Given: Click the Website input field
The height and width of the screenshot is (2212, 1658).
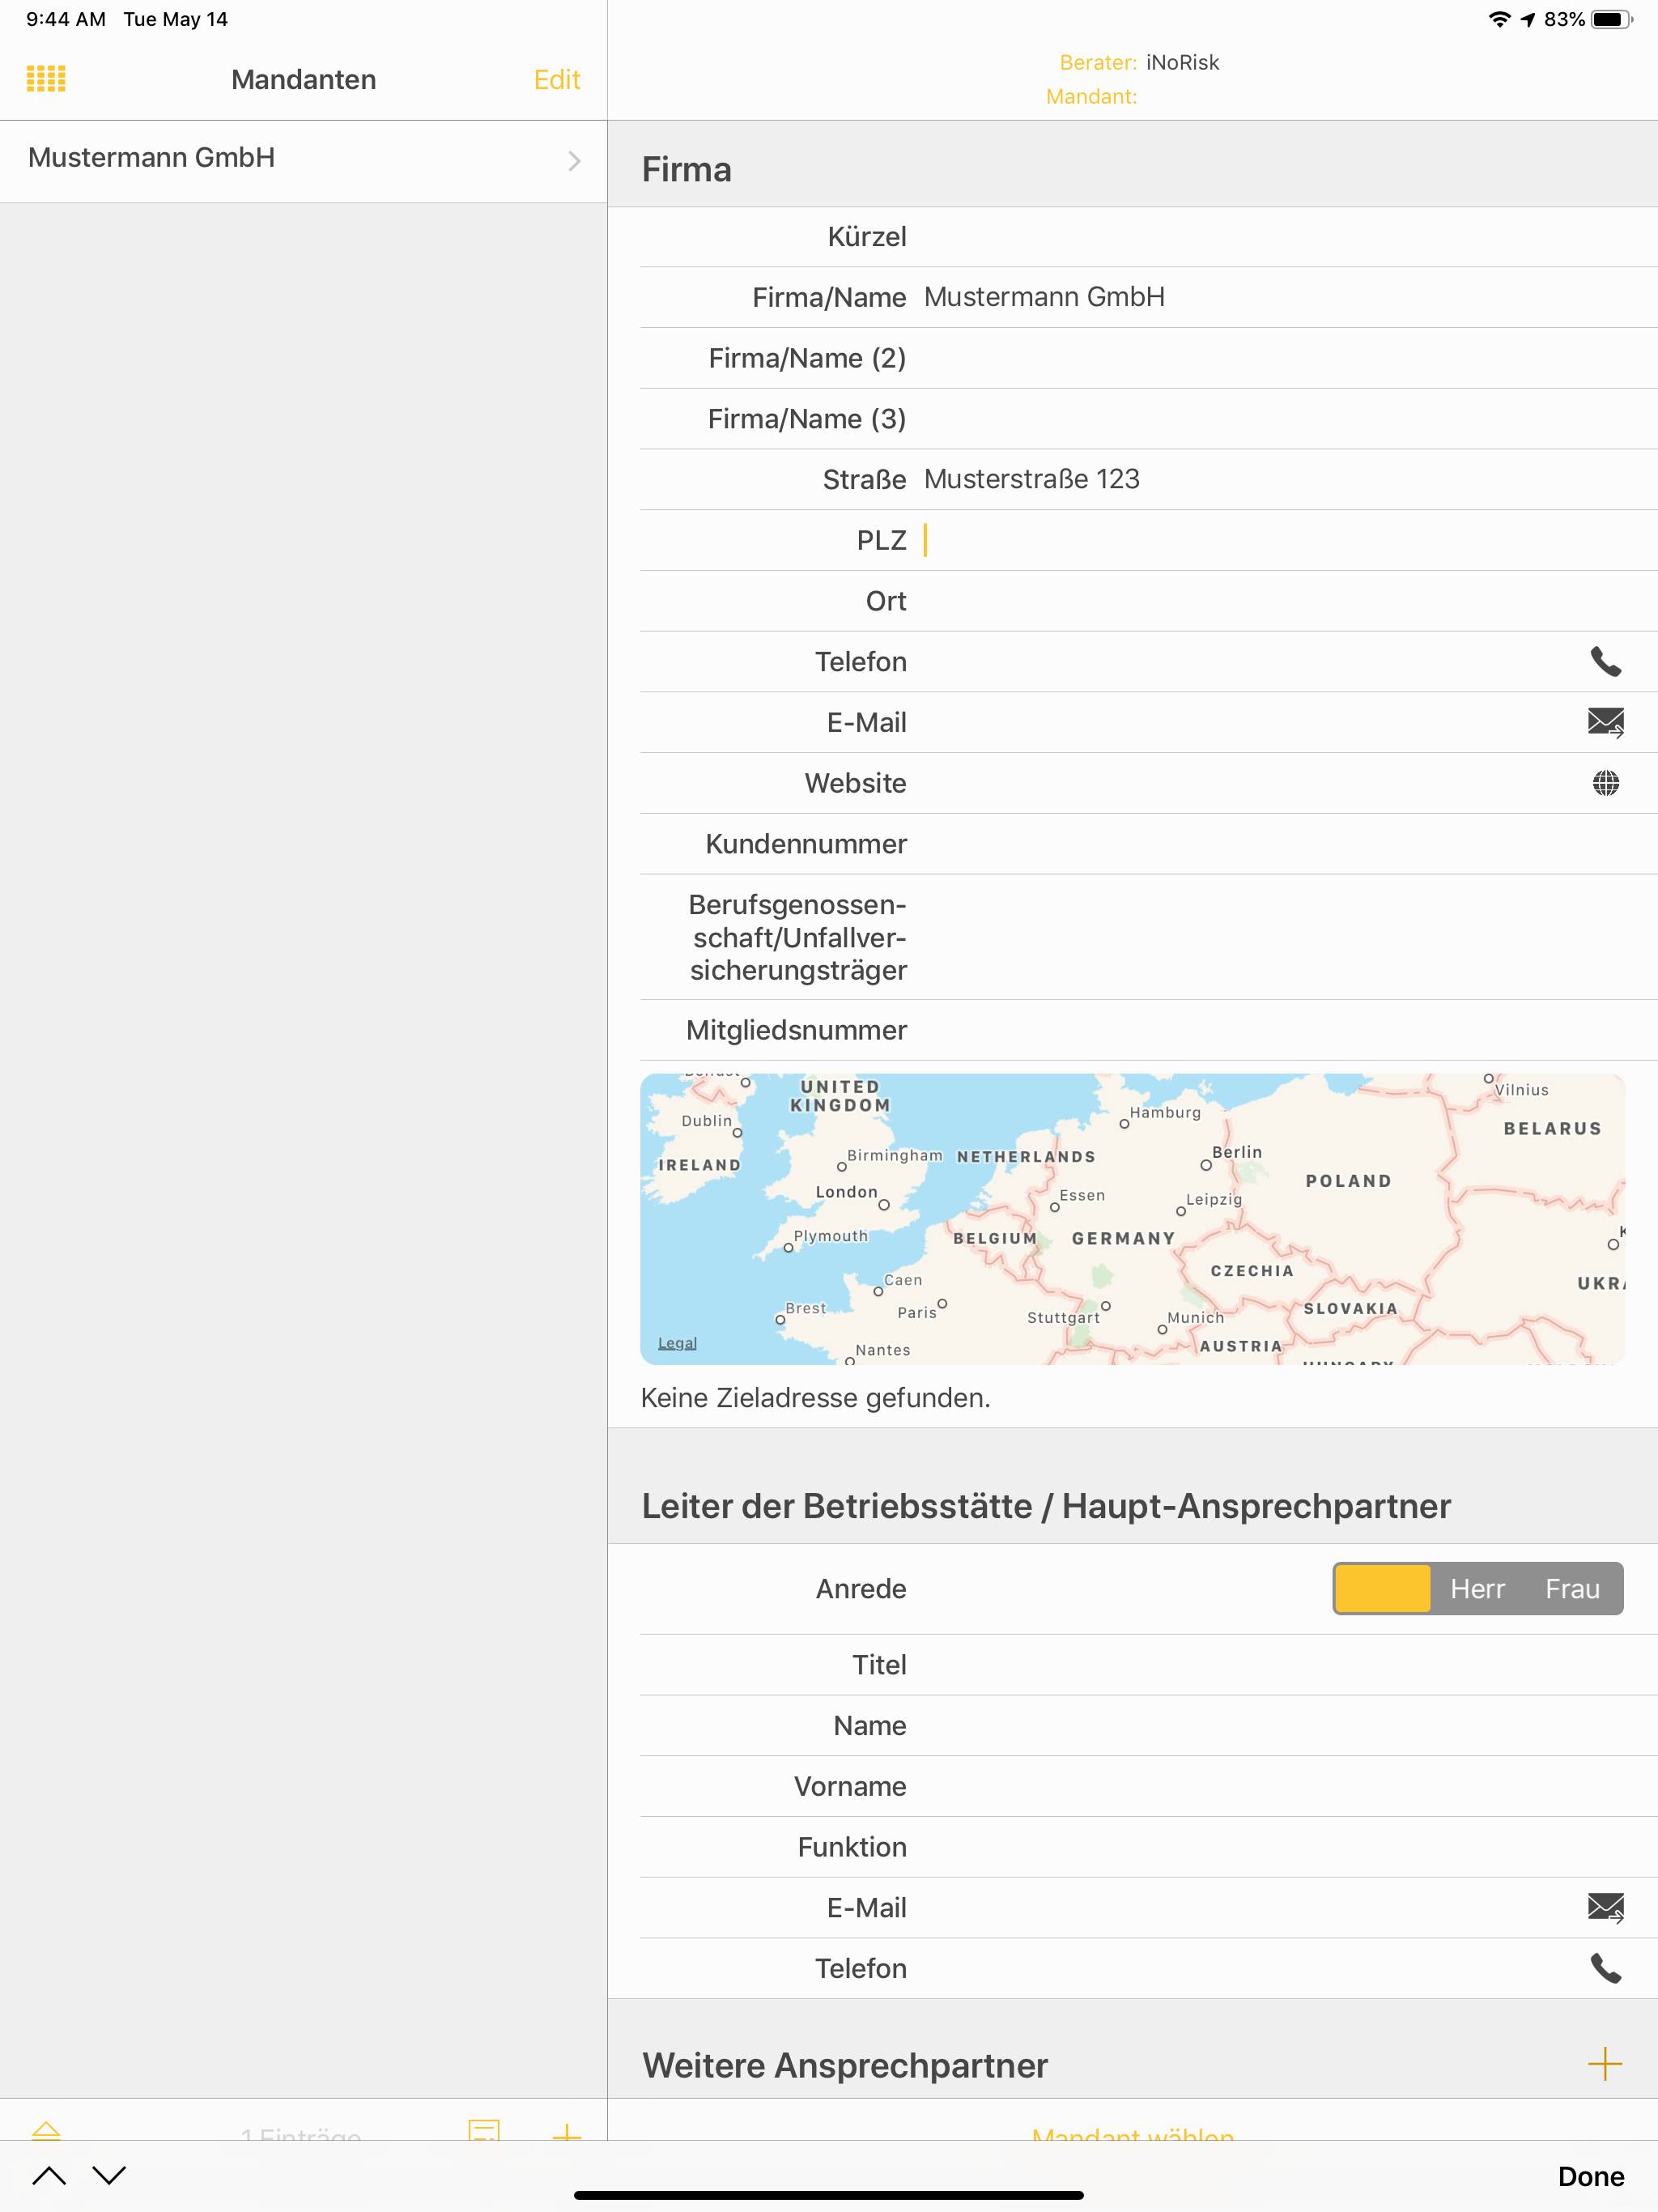Looking at the screenshot, I should click(1250, 783).
